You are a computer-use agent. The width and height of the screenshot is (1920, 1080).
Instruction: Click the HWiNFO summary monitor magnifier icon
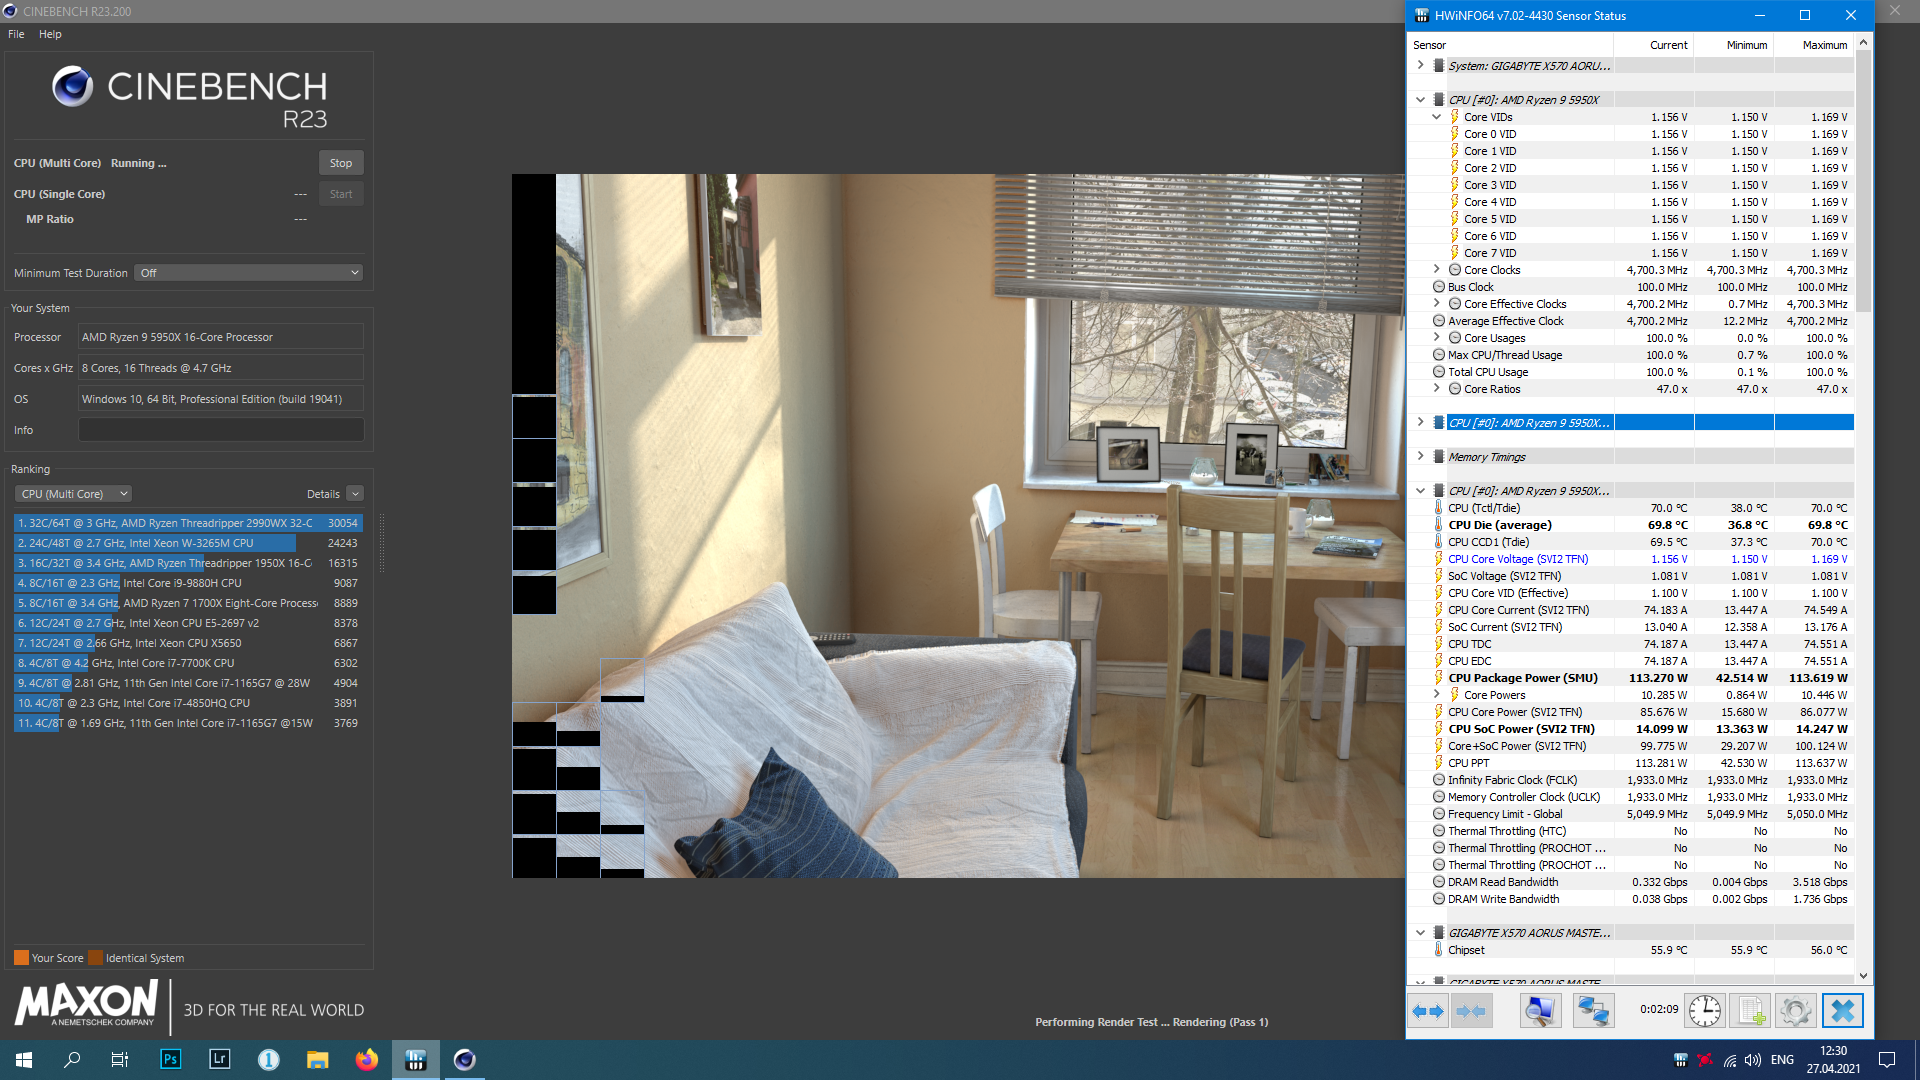click(x=1540, y=1011)
